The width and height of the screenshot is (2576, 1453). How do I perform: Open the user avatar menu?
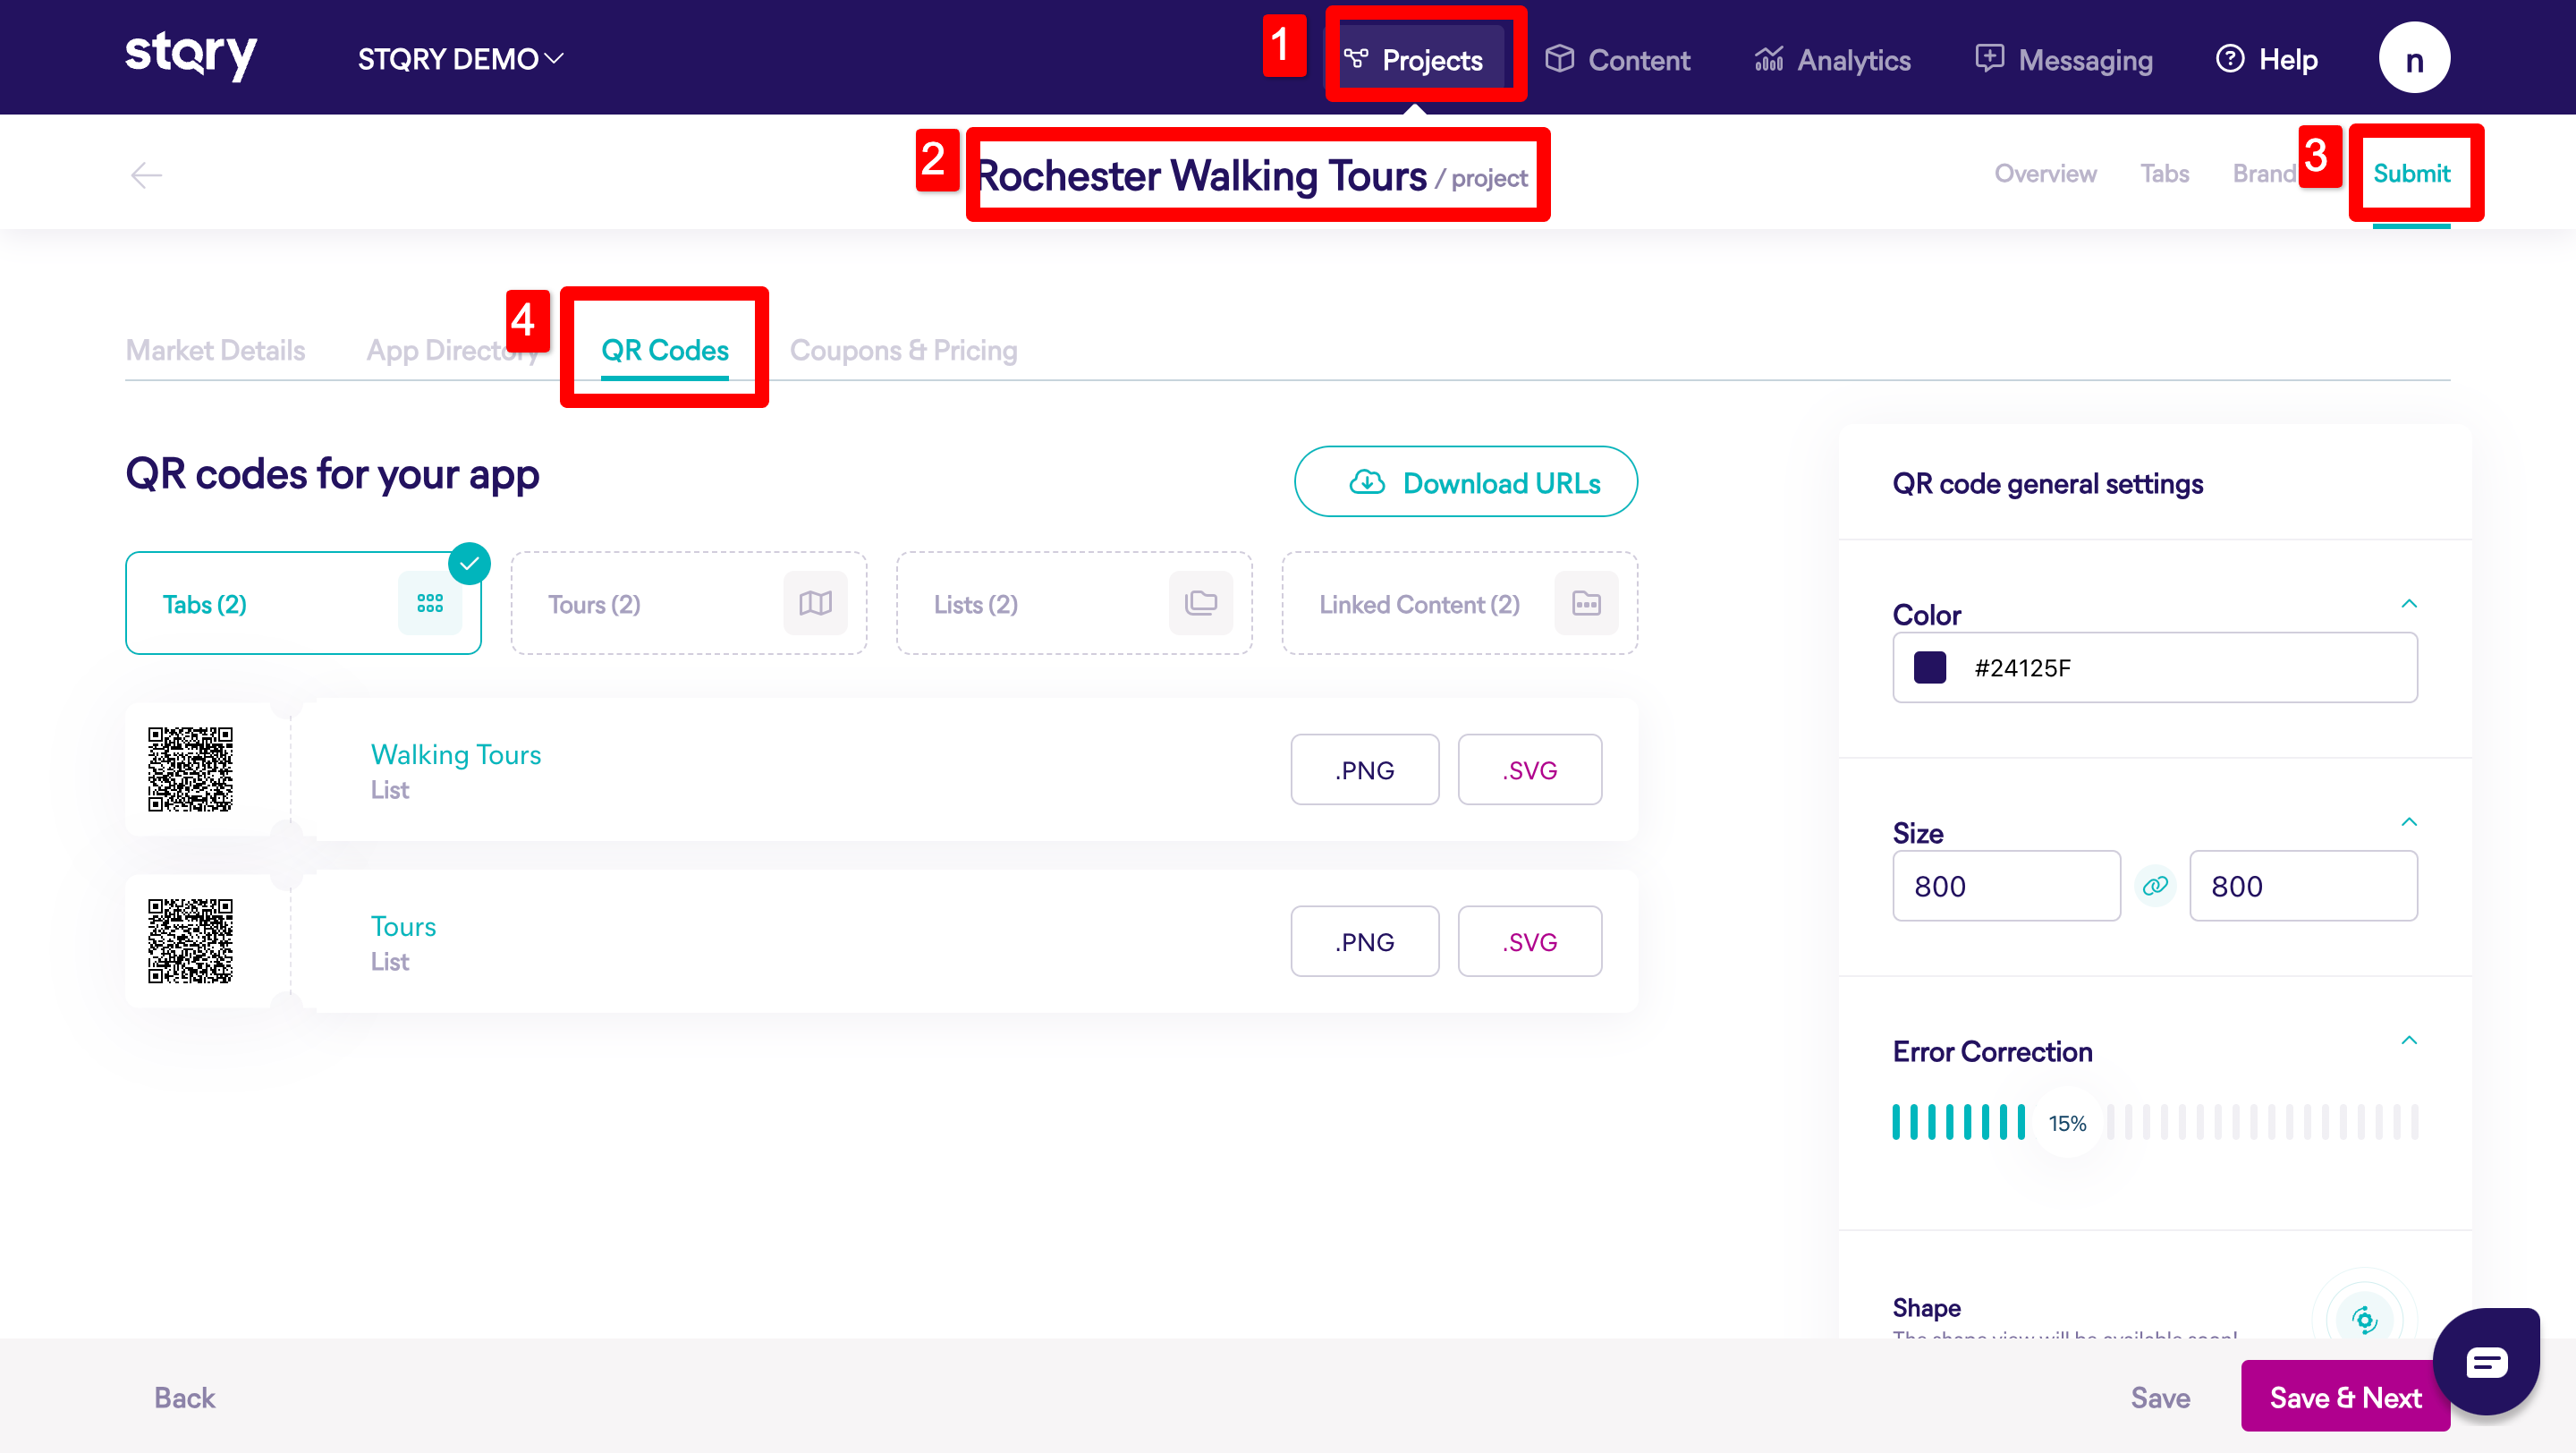click(x=2413, y=59)
